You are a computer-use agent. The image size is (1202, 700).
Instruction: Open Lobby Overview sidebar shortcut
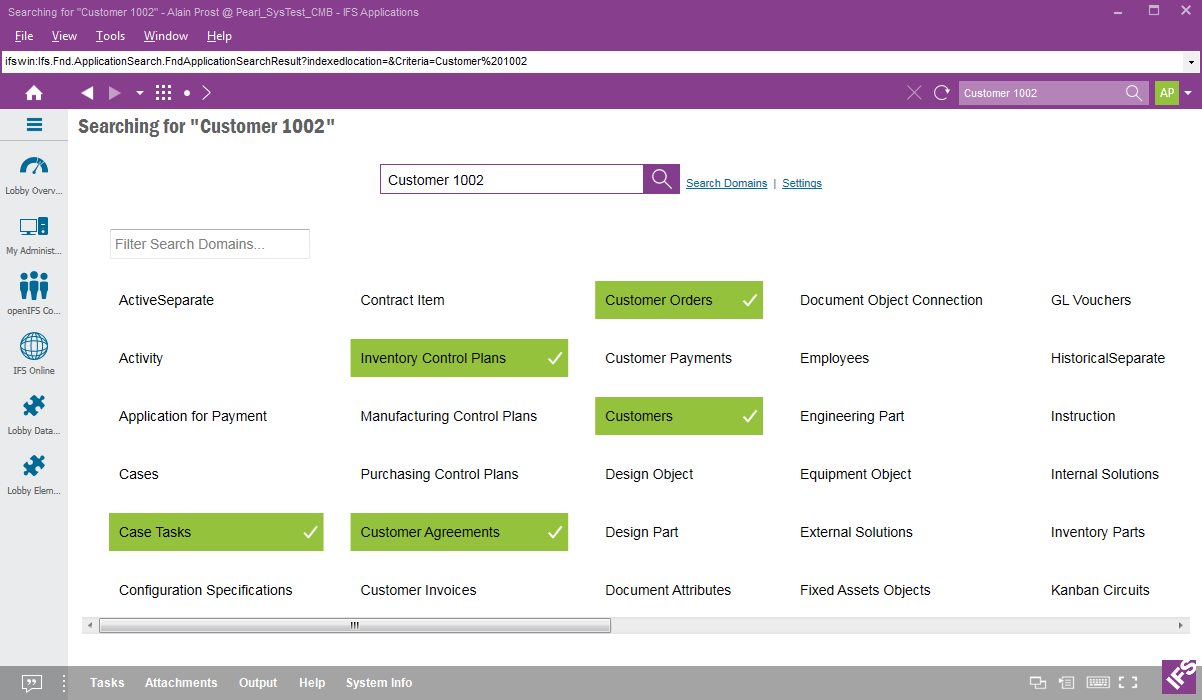click(x=34, y=174)
